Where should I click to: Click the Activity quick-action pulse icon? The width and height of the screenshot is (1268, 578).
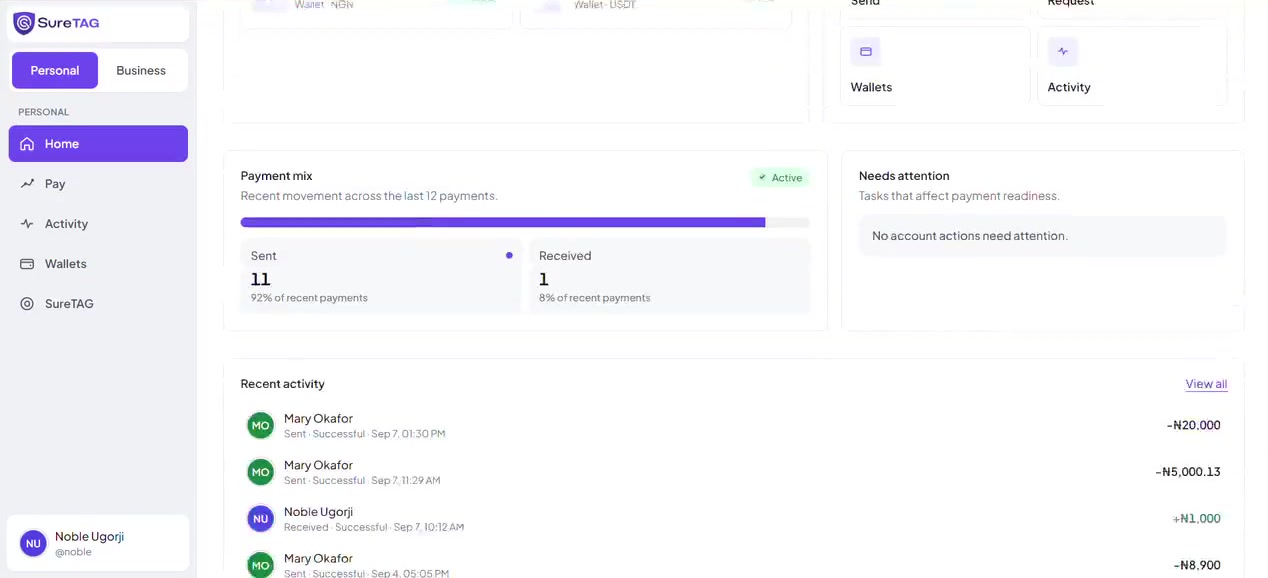pyautogui.click(x=1063, y=52)
